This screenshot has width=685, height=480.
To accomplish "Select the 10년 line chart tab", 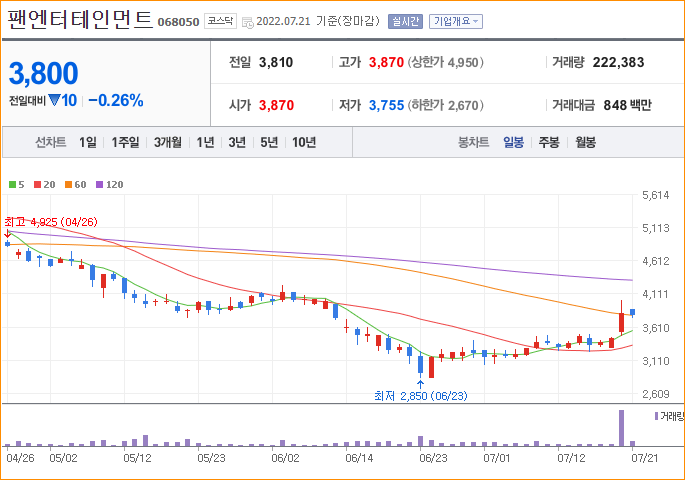I will [304, 142].
